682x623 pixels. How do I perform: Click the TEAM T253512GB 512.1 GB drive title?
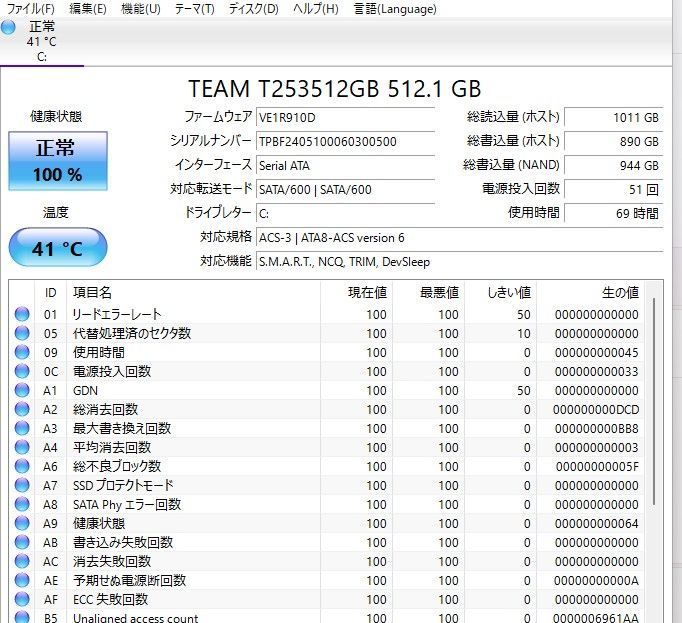(335, 89)
